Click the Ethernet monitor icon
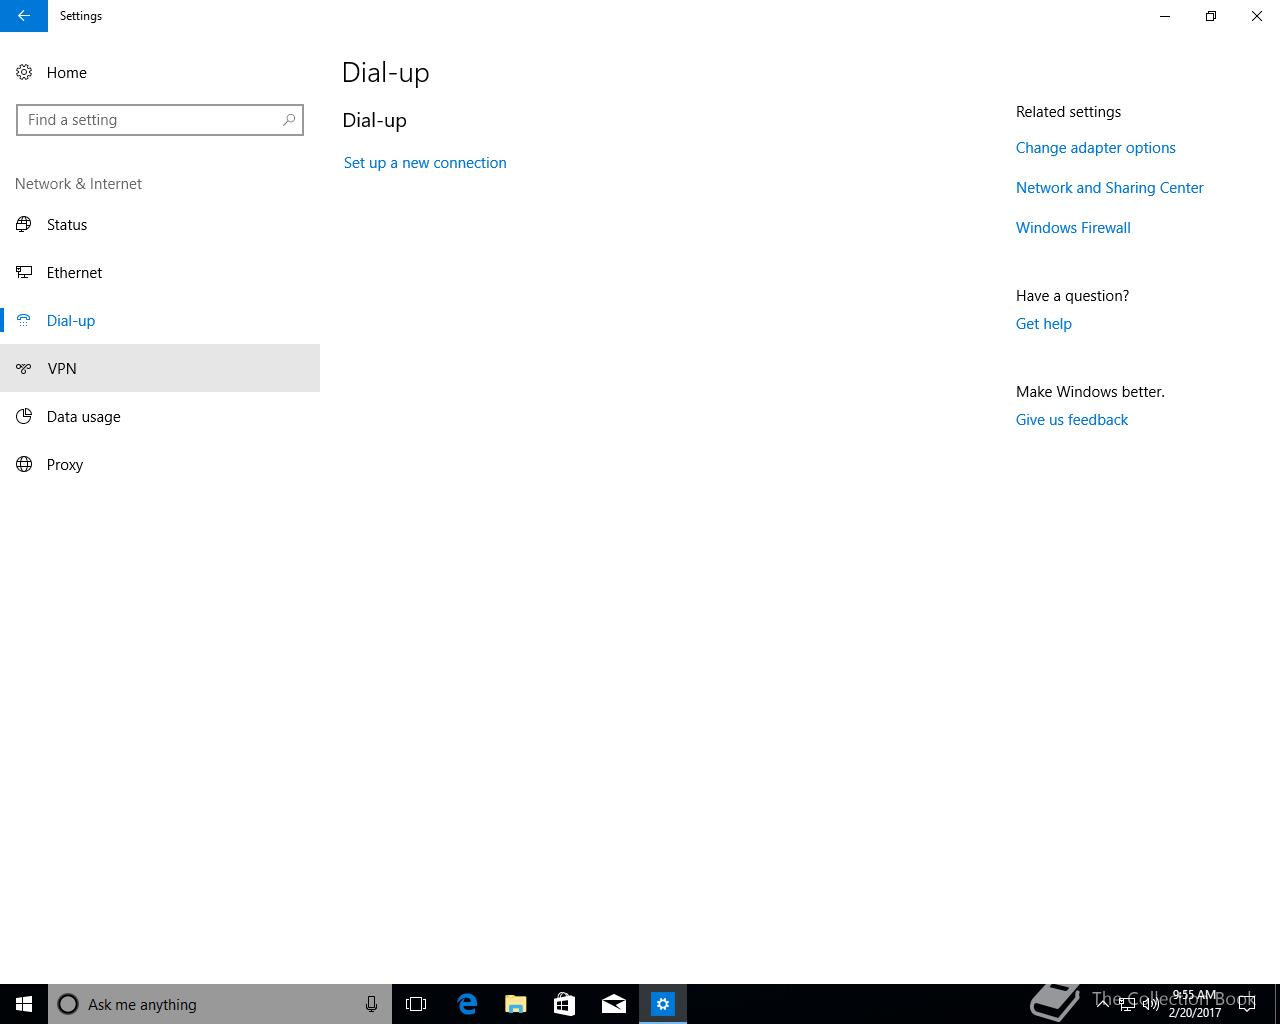Image resolution: width=1280 pixels, height=1024 pixels. point(24,273)
